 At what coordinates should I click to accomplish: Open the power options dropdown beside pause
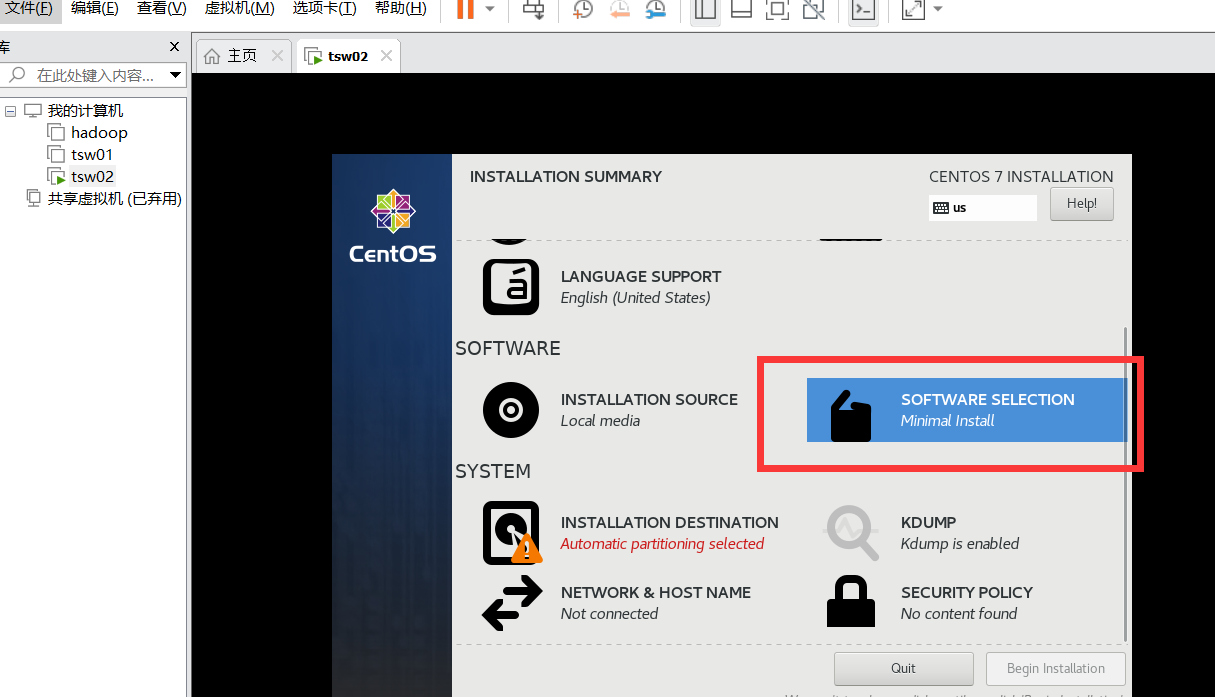coord(490,9)
